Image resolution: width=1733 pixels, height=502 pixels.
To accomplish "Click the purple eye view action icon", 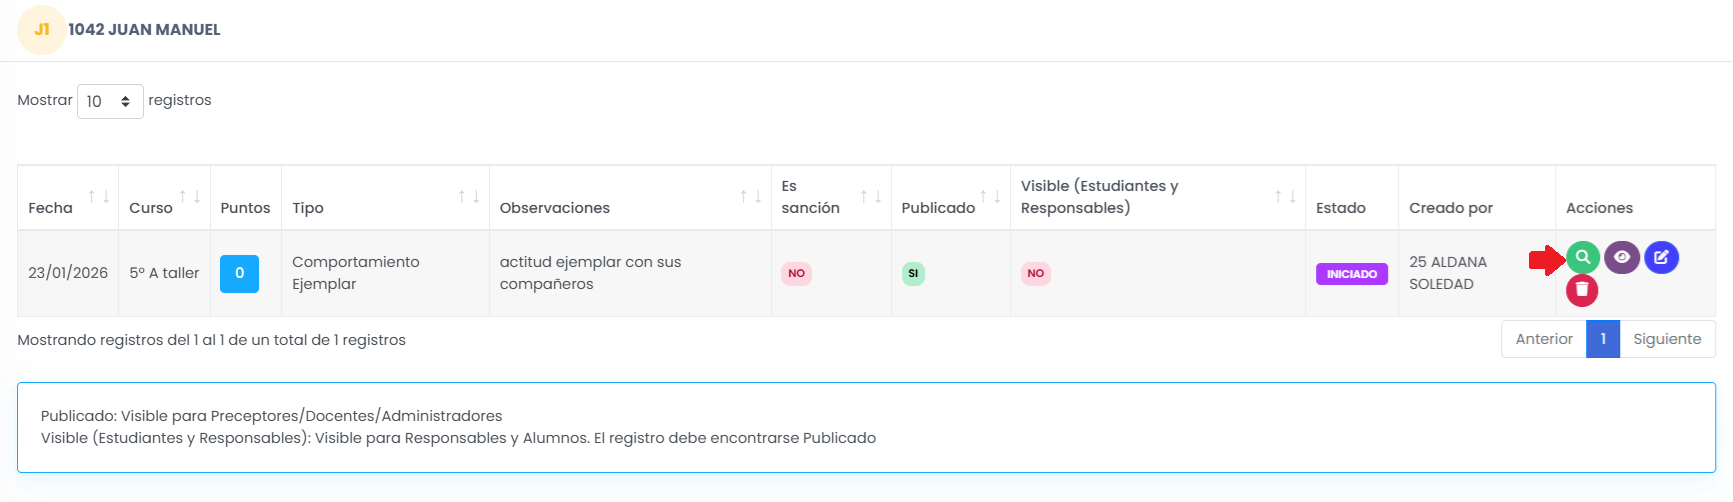I will [x=1621, y=257].
